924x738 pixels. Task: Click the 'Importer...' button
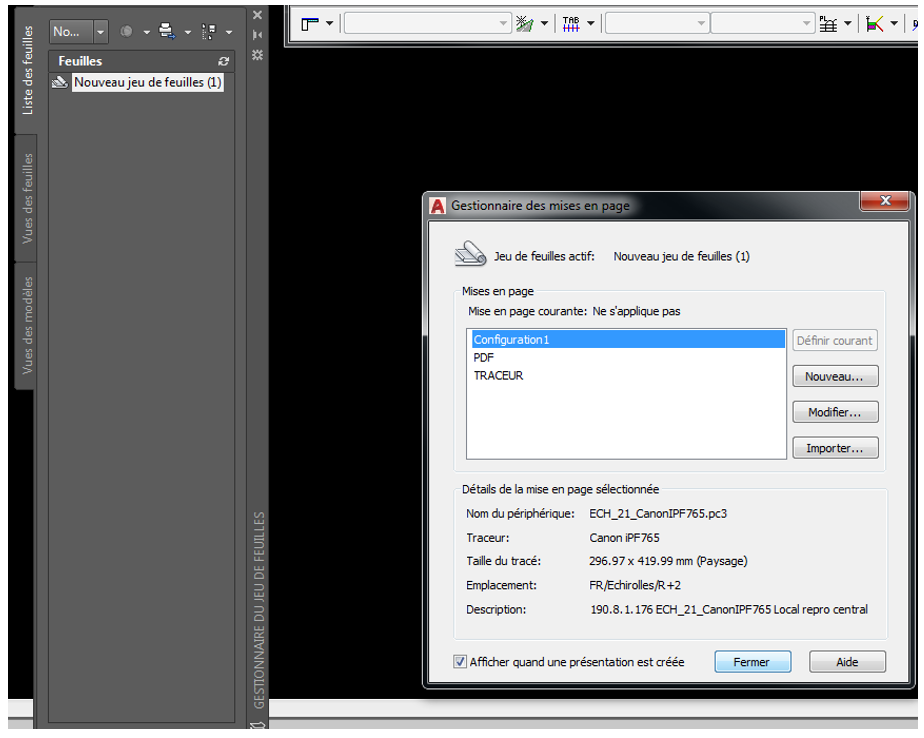[835, 449]
